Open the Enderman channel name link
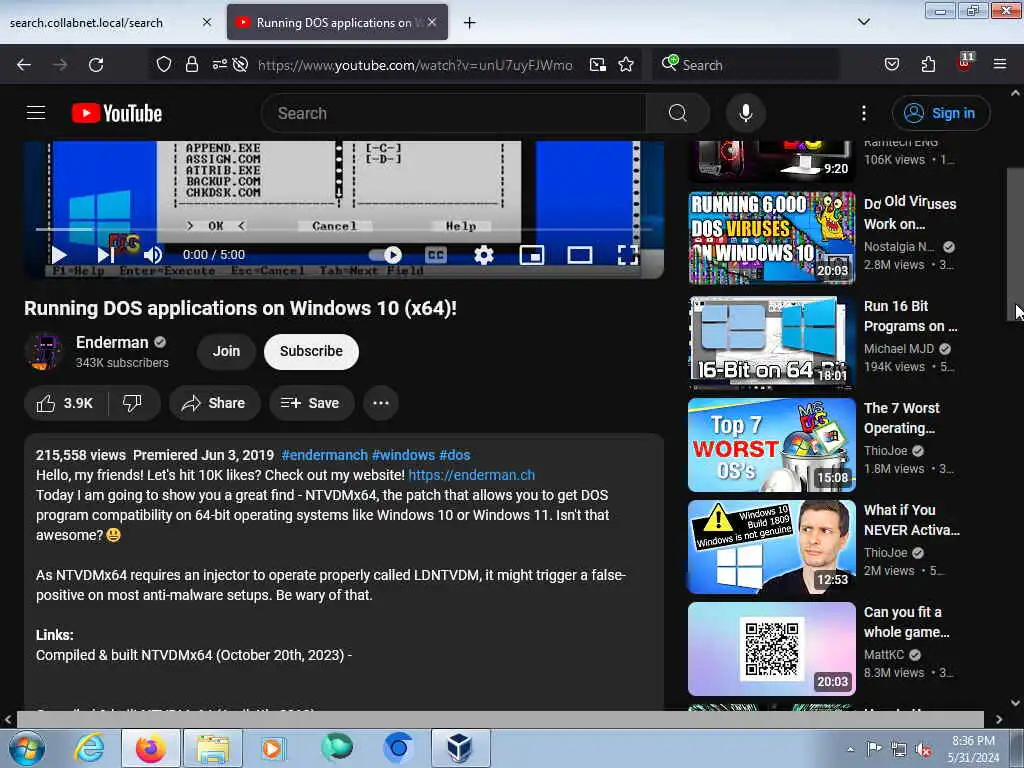The width and height of the screenshot is (1024, 768). [x=112, y=342]
